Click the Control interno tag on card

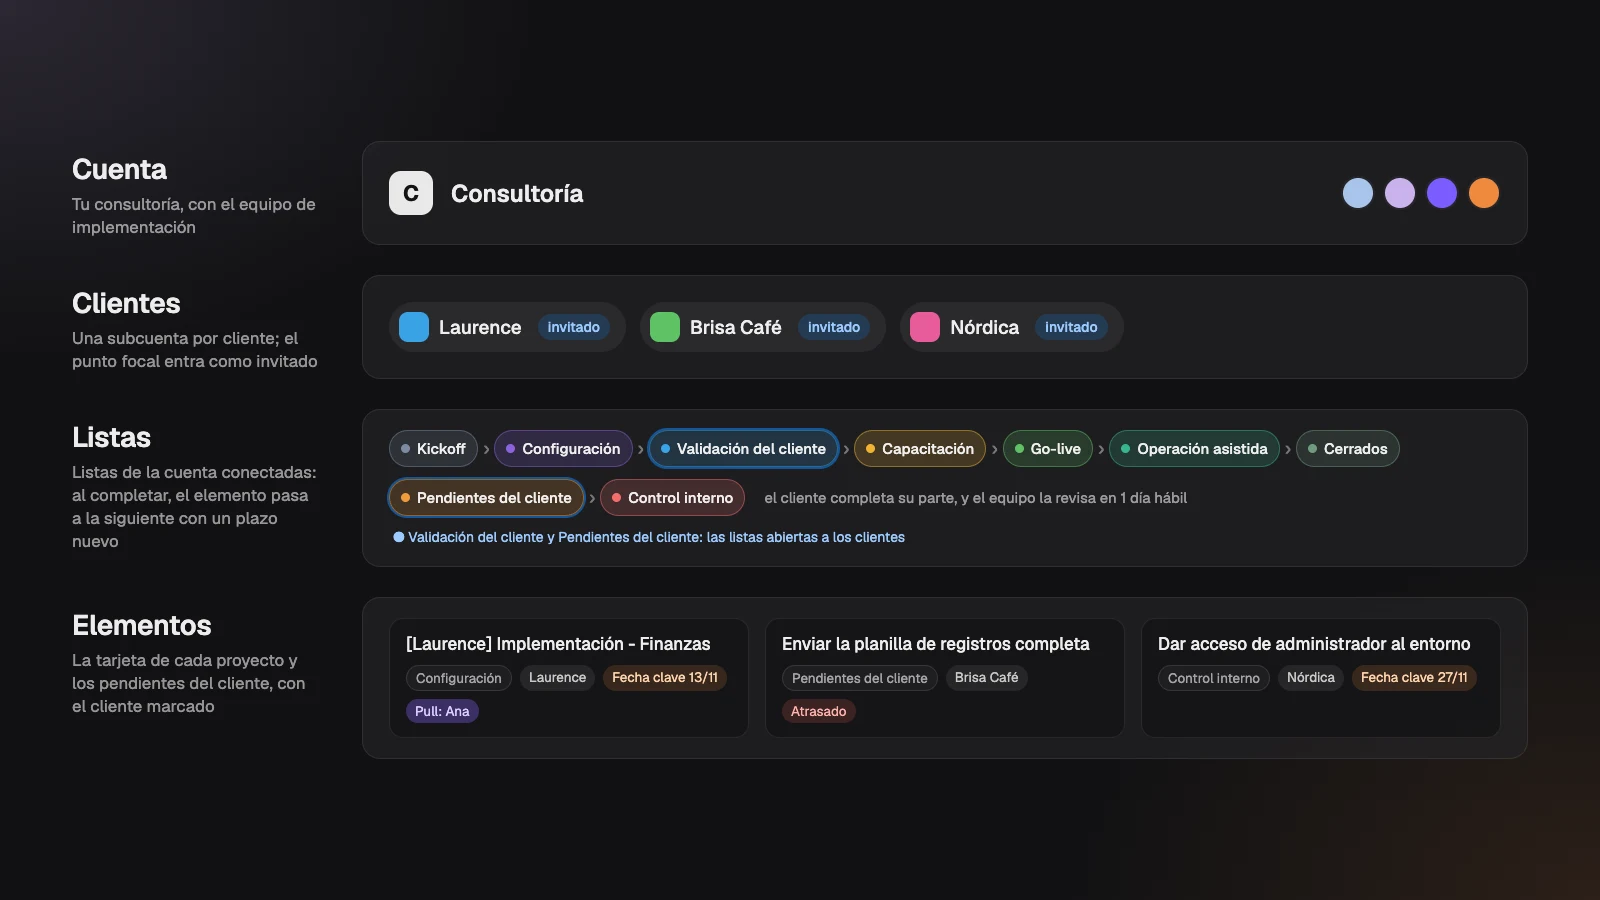(1214, 678)
